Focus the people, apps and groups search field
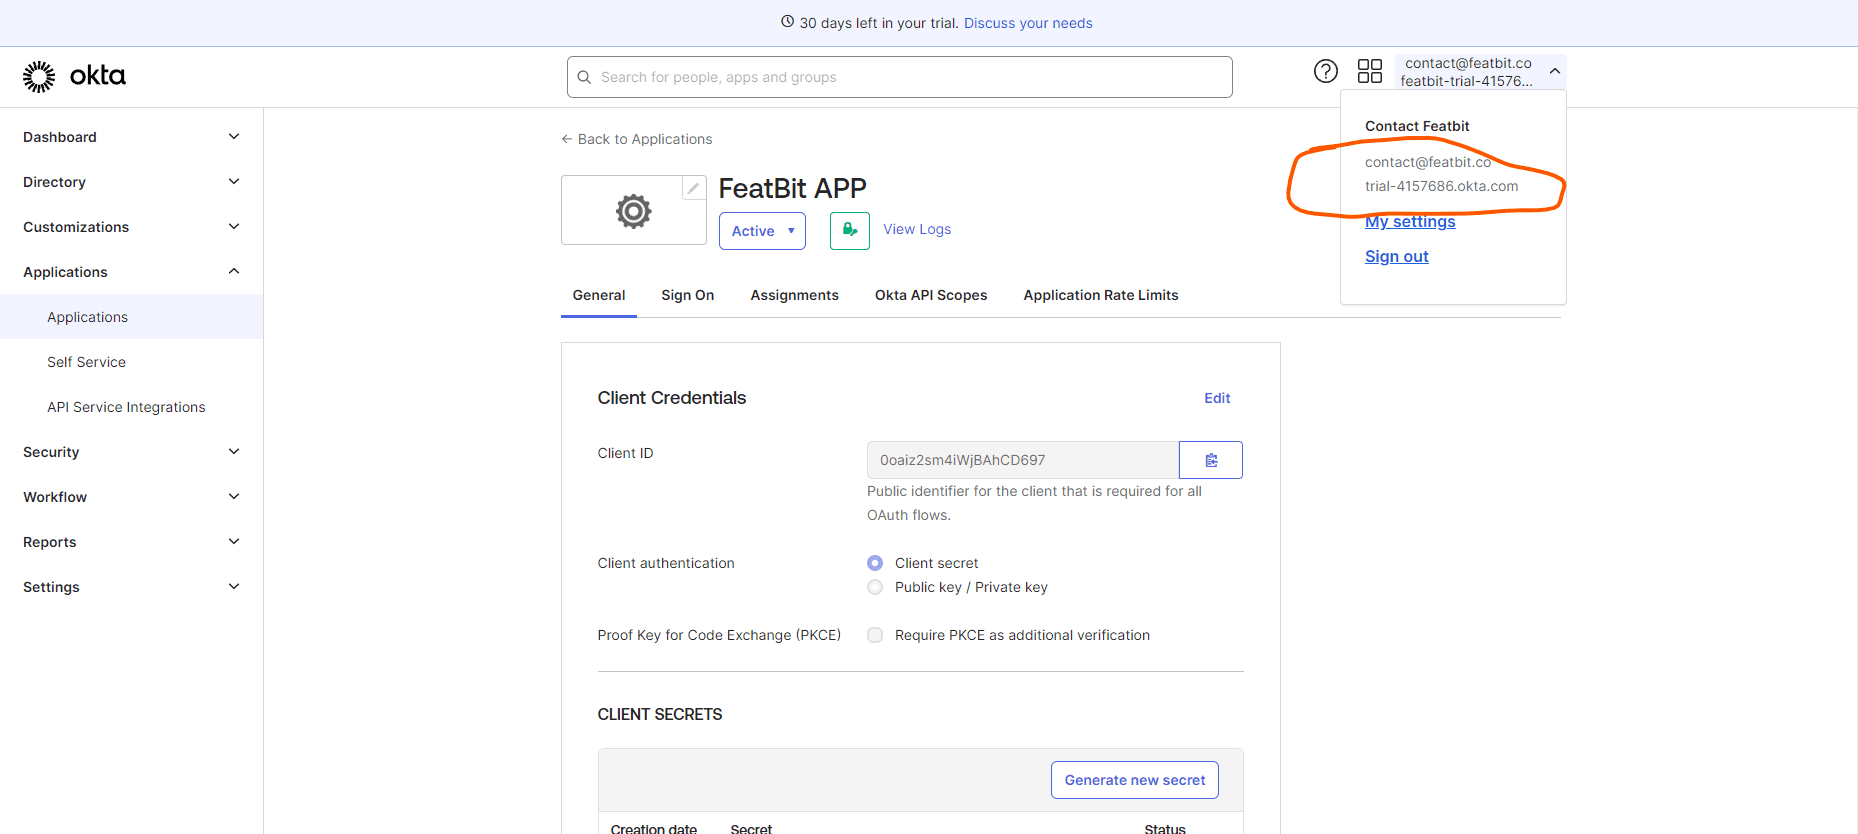This screenshot has width=1858, height=834. click(900, 77)
